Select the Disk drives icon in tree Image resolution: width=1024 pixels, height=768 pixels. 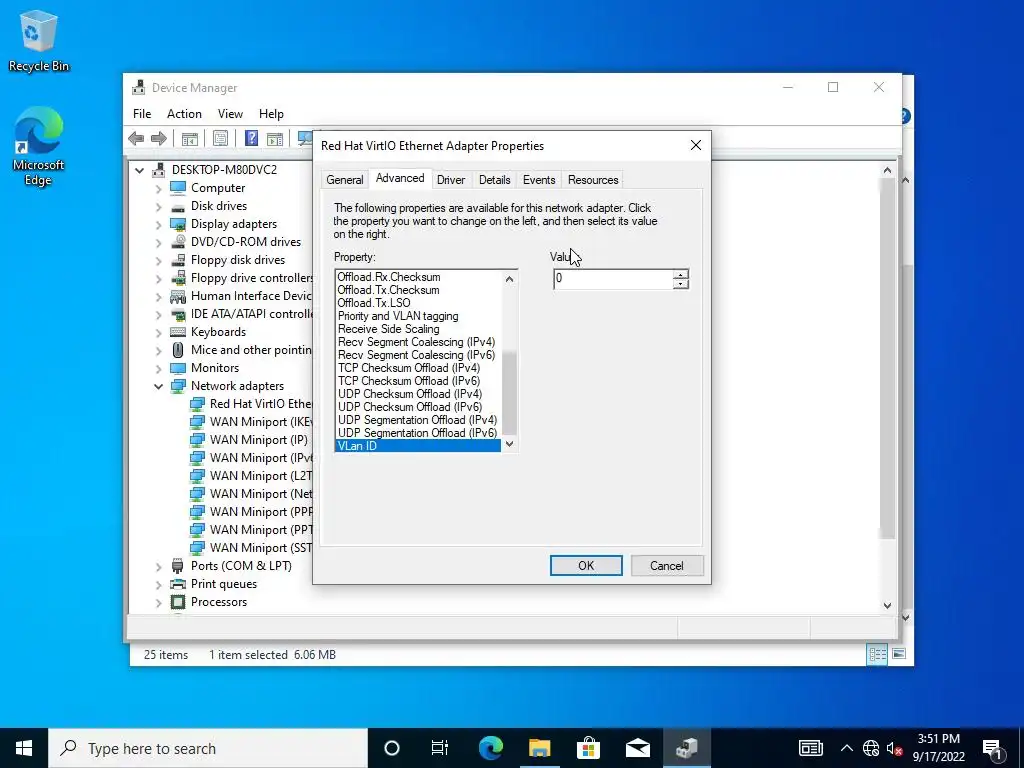pos(178,206)
